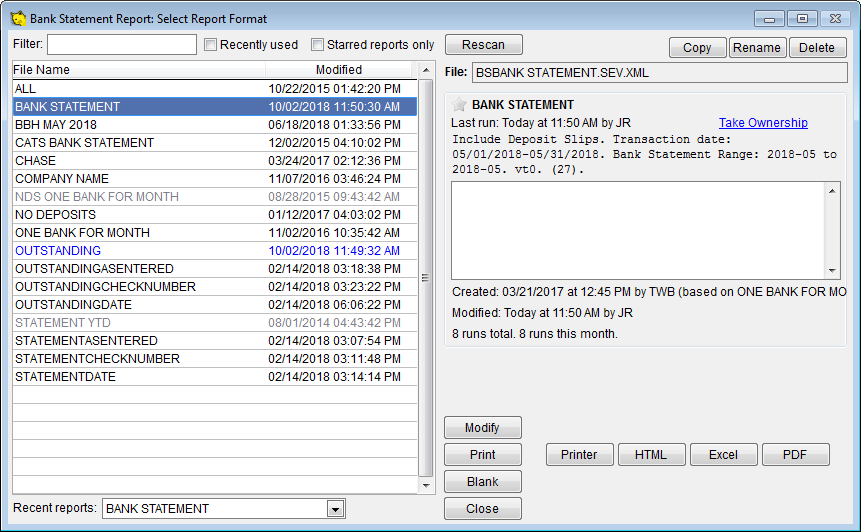Viewport: 861px width, 532px height.
Task: Select STATEMENT YTD report
Action: 215,323
